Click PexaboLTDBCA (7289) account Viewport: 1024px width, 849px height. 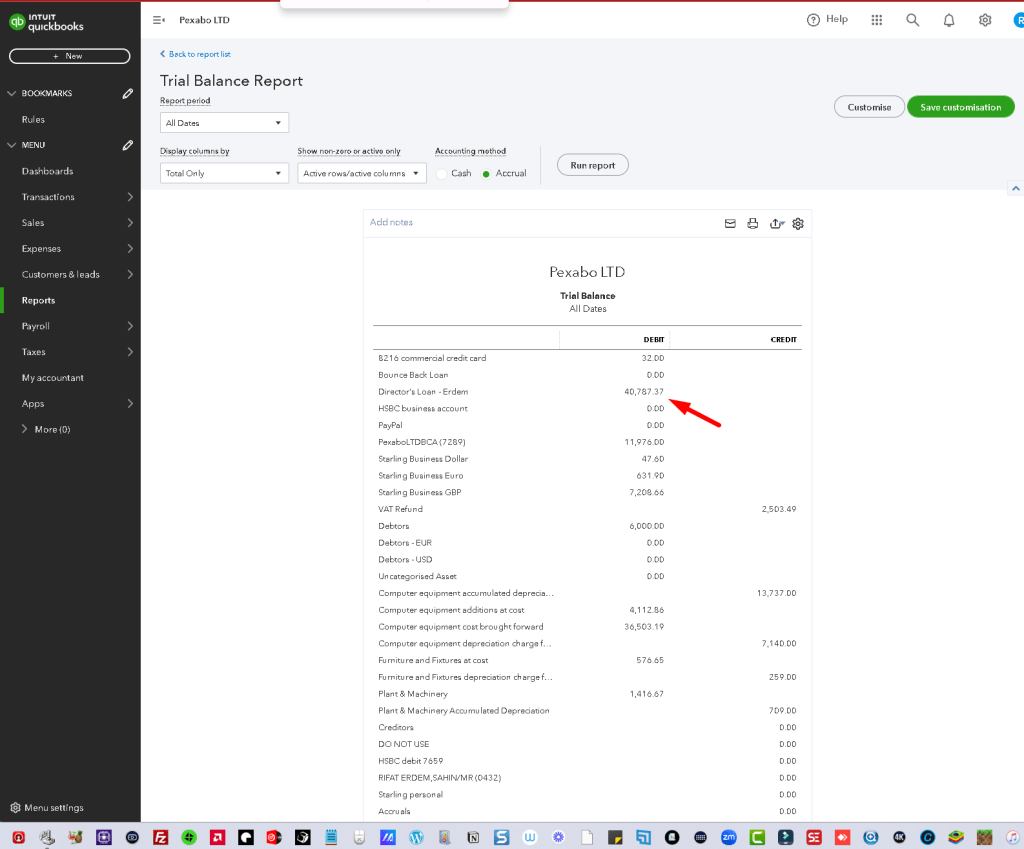(422, 442)
